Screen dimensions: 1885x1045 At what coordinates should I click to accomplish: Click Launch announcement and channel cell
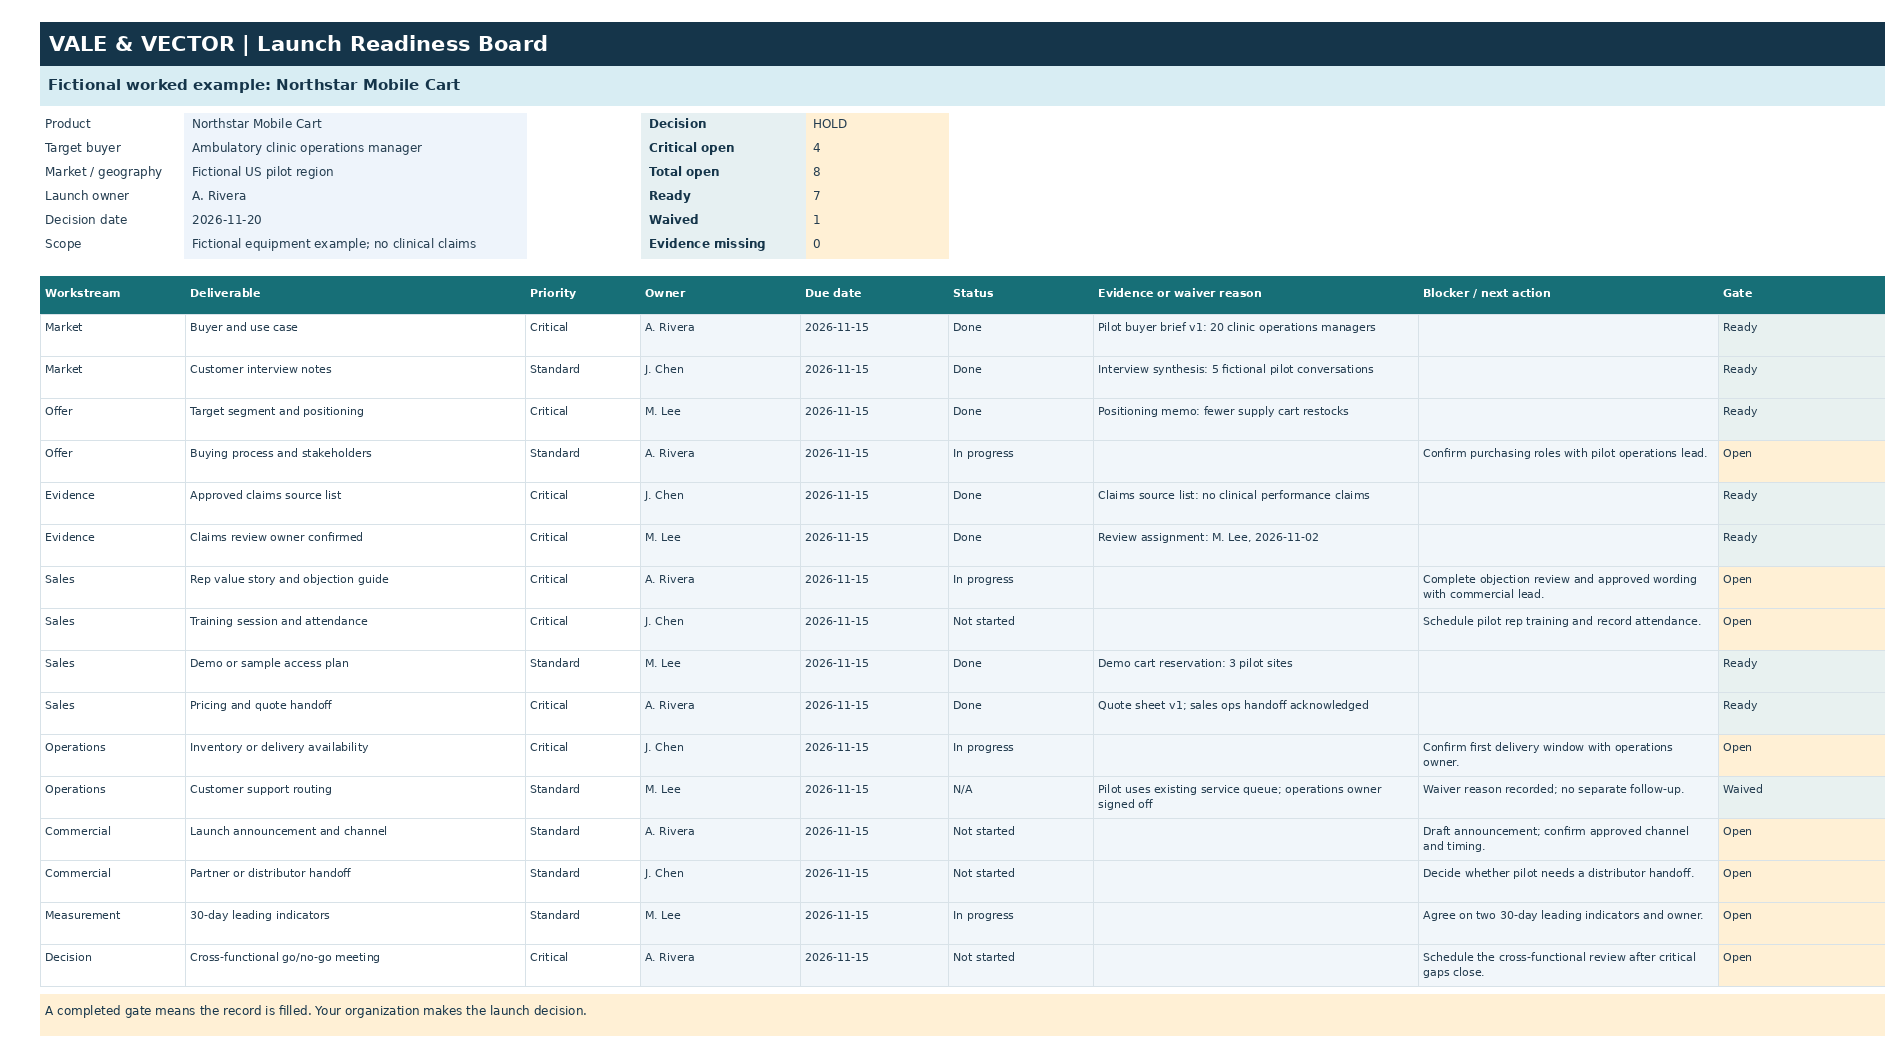355,840
